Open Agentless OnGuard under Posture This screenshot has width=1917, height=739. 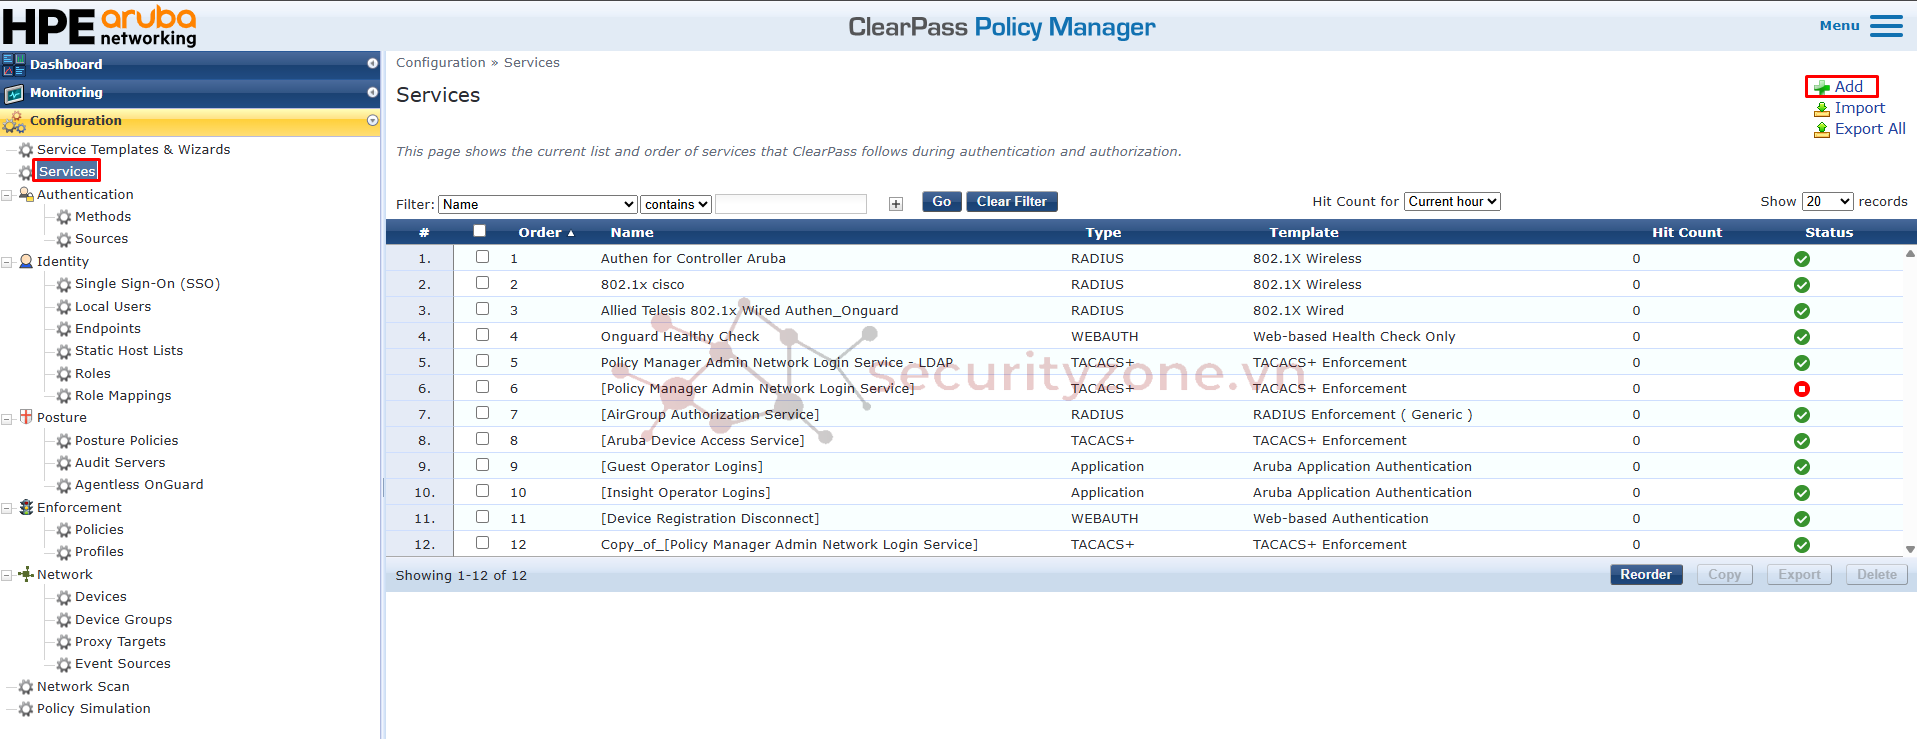[139, 485]
